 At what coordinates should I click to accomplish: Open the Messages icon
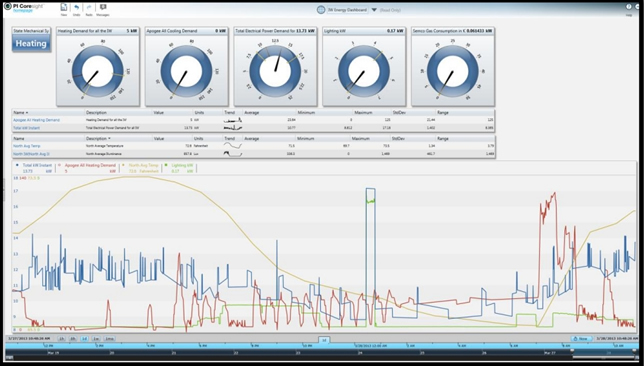(x=103, y=7)
